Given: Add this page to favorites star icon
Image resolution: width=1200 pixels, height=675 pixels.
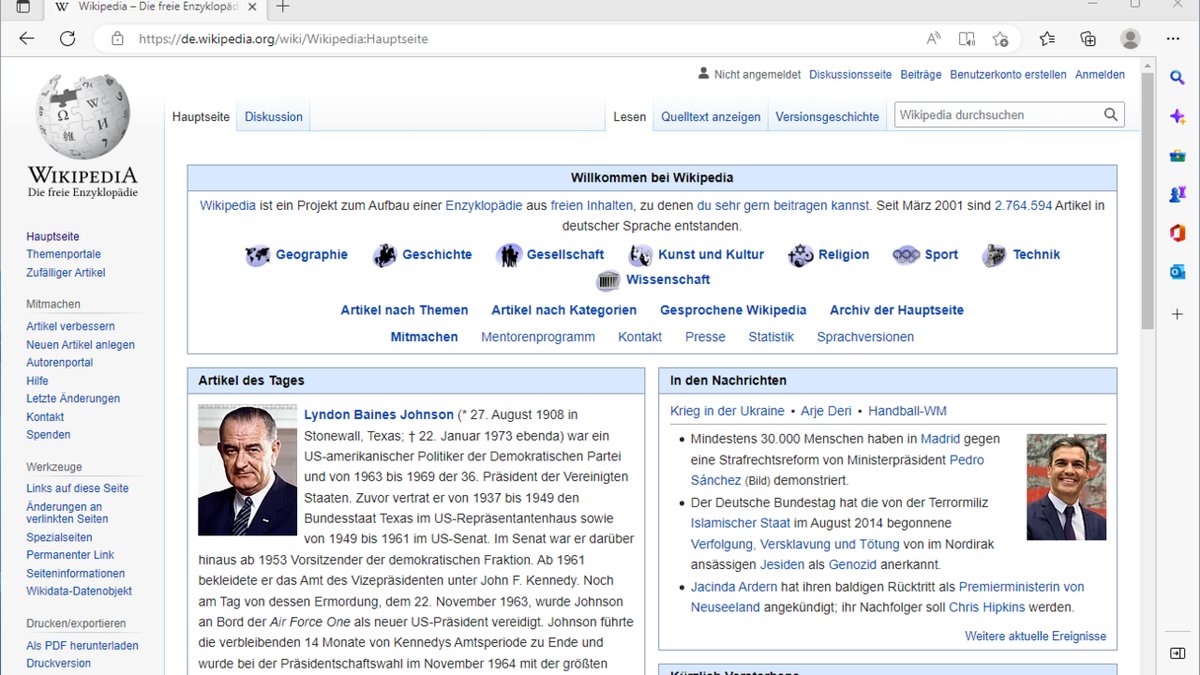Looking at the screenshot, I should pyautogui.click(x=1000, y=39).
